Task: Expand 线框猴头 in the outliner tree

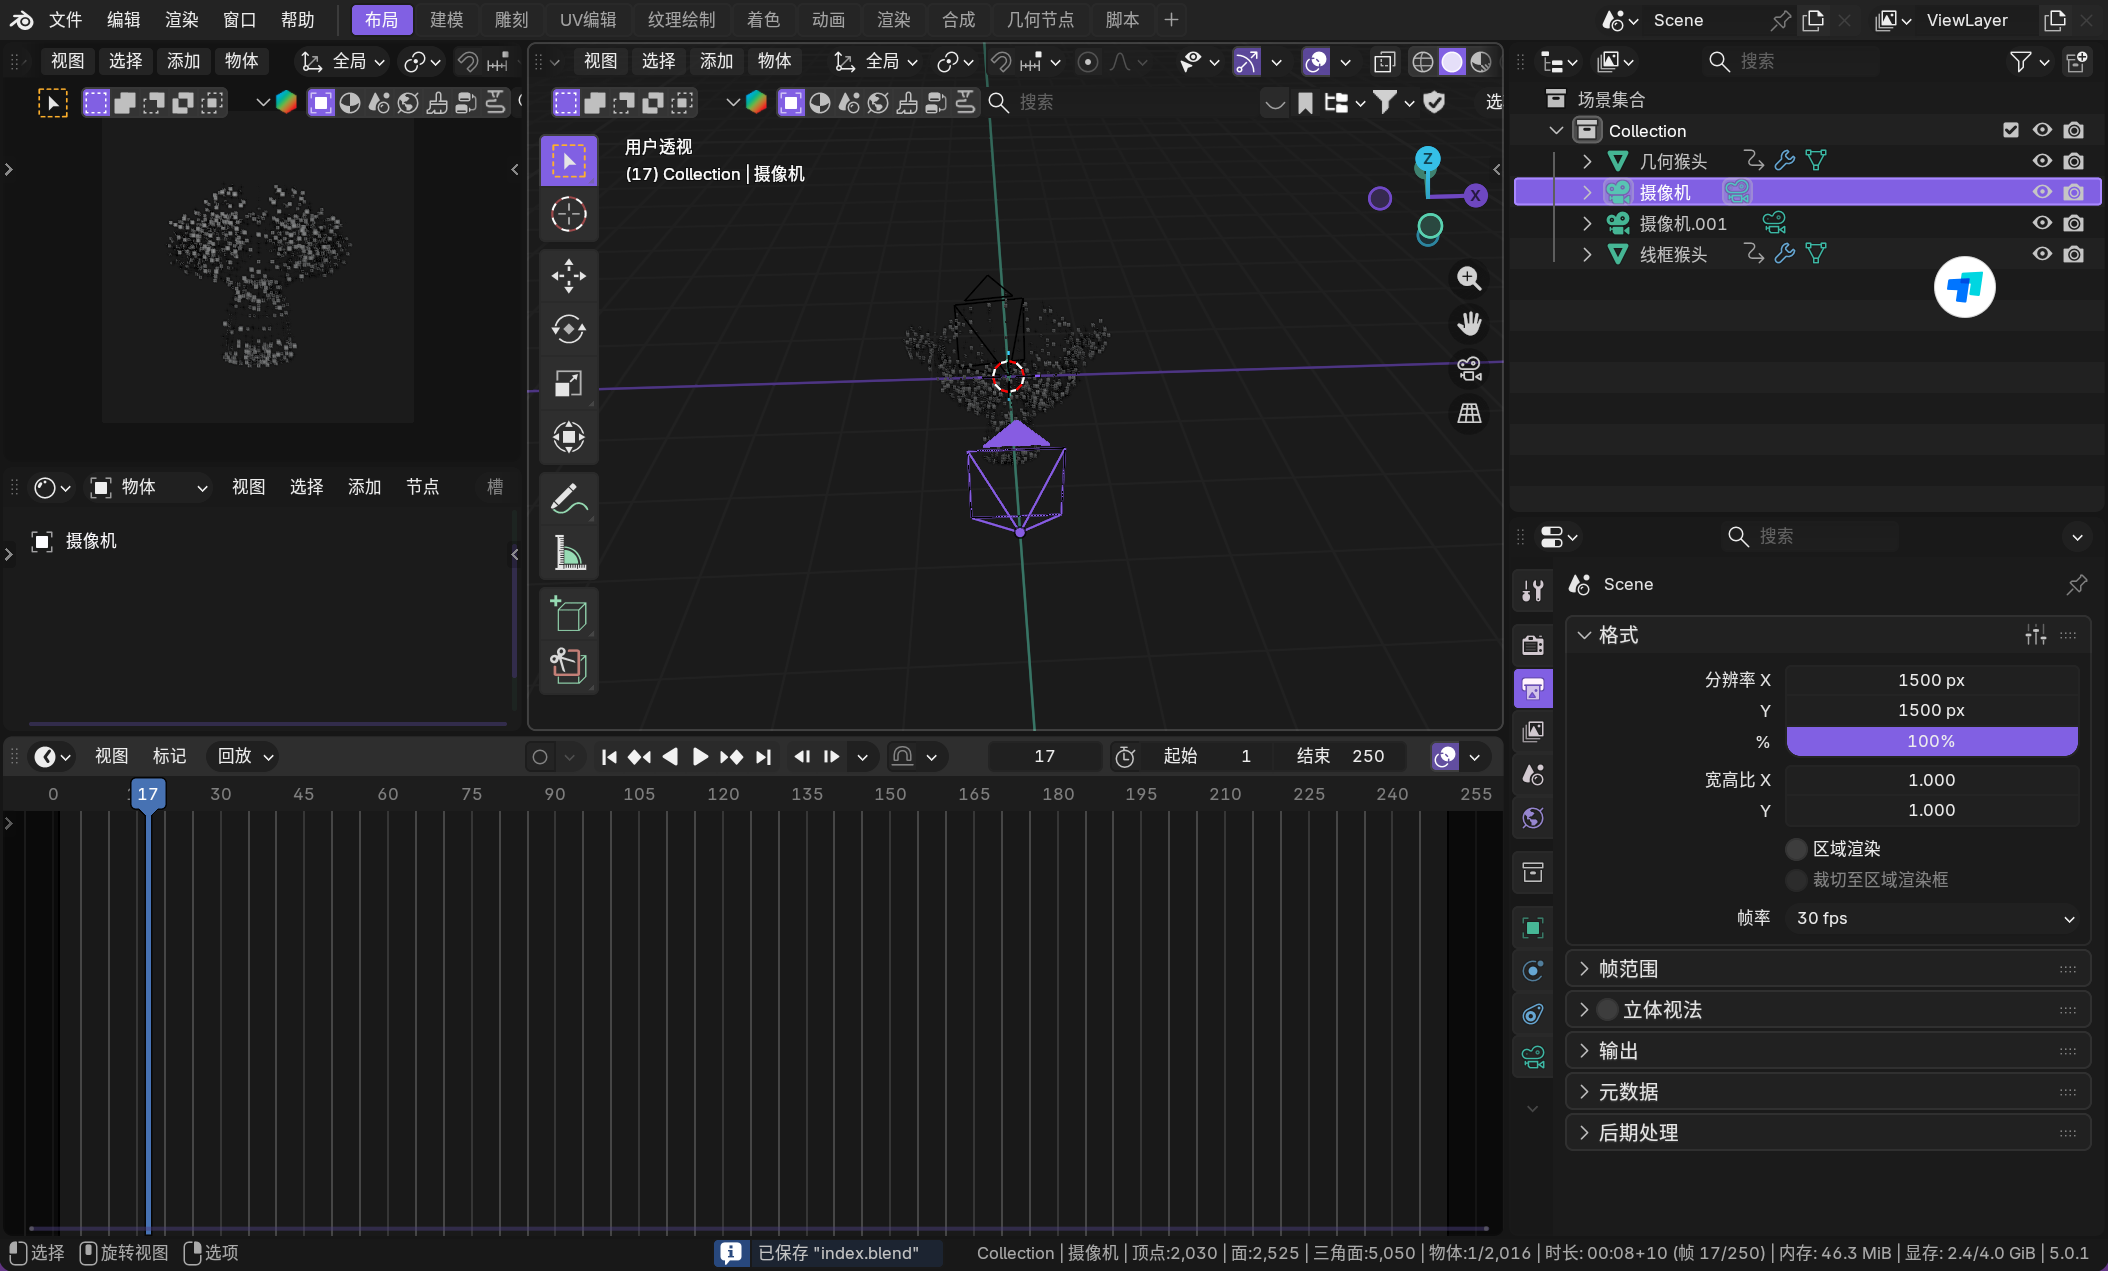Action: coord(1587,254)
